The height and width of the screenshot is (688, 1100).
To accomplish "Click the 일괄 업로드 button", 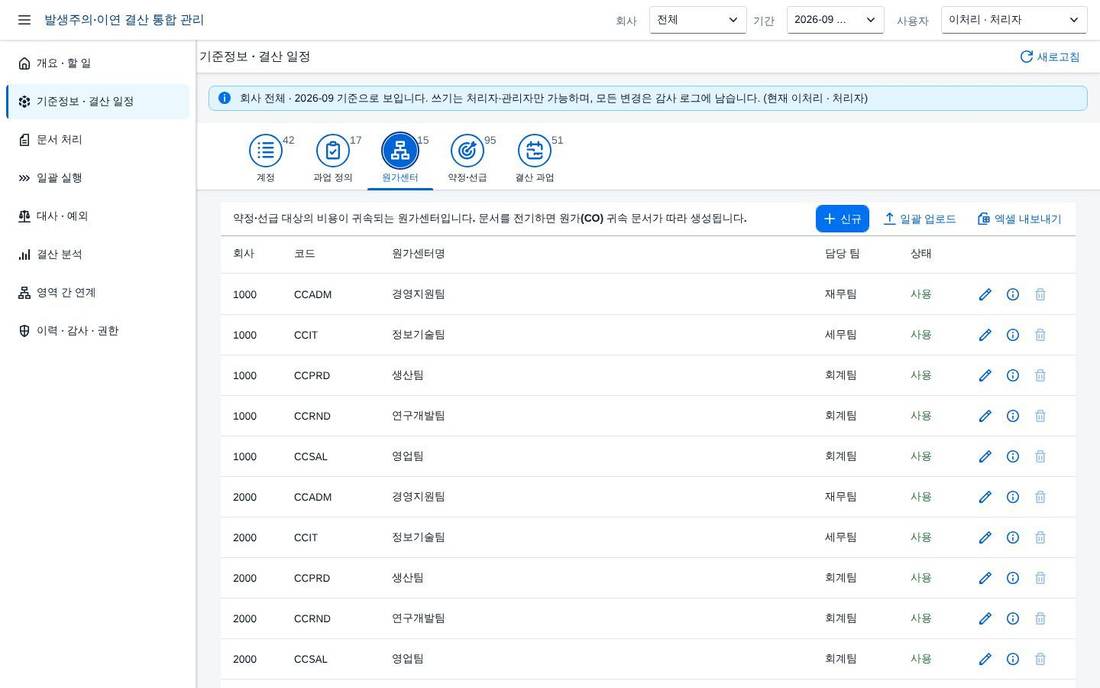I will tap(919, 219).
